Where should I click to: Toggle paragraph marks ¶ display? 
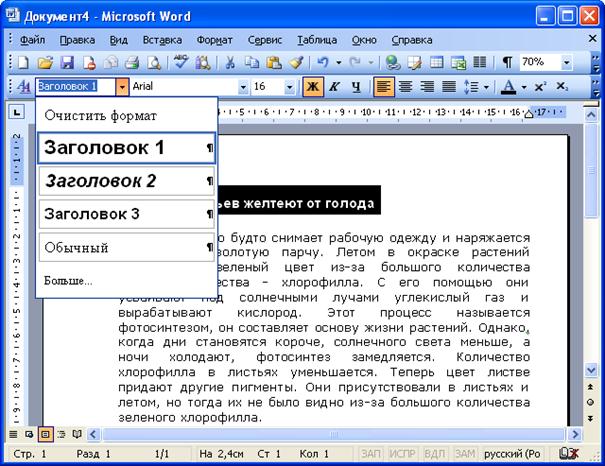point(507,62)
